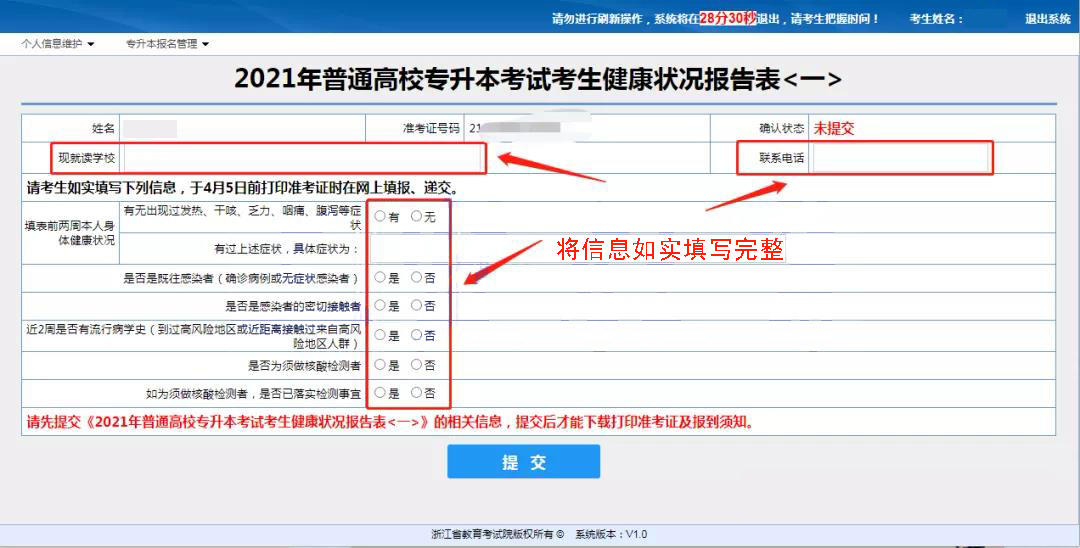Open the 个人信息维护 dropdown menu
The height and width of the screenshot is (548, 1080).
click(57, 44)
